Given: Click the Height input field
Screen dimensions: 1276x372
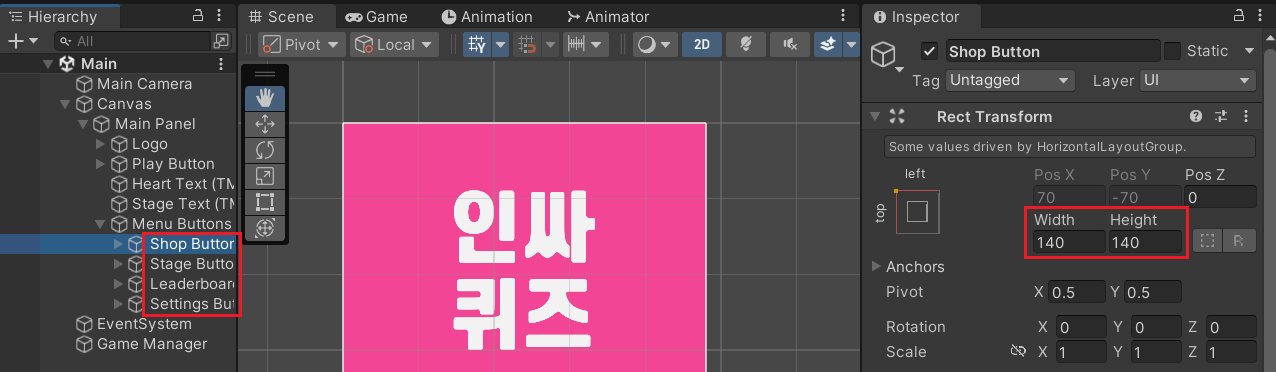Looking at the screenshot, I should pos(1144,242).
